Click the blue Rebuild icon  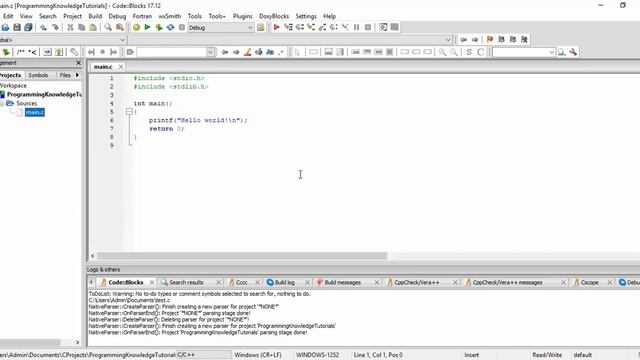tap(170, 27)
